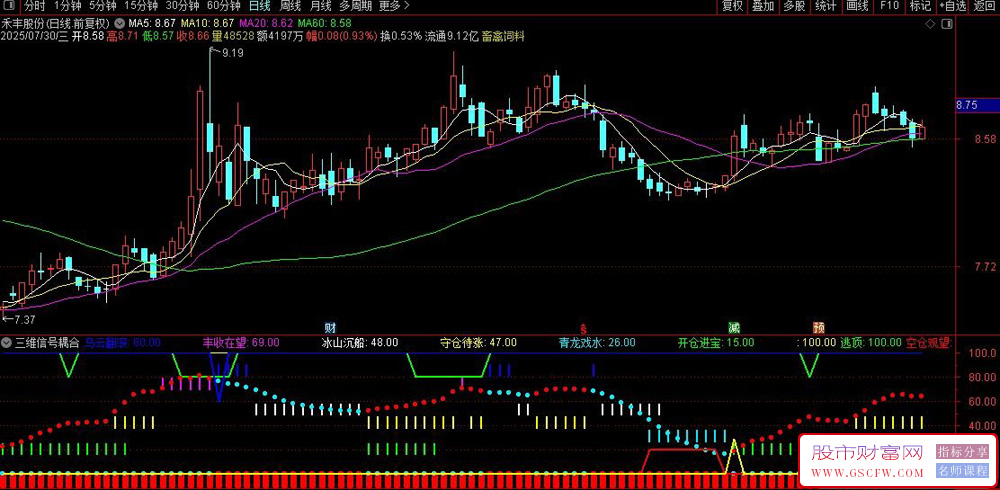This screenshot has width=1000, height=490.
Task: Toggle the right side panel icon
Action: 947,24
